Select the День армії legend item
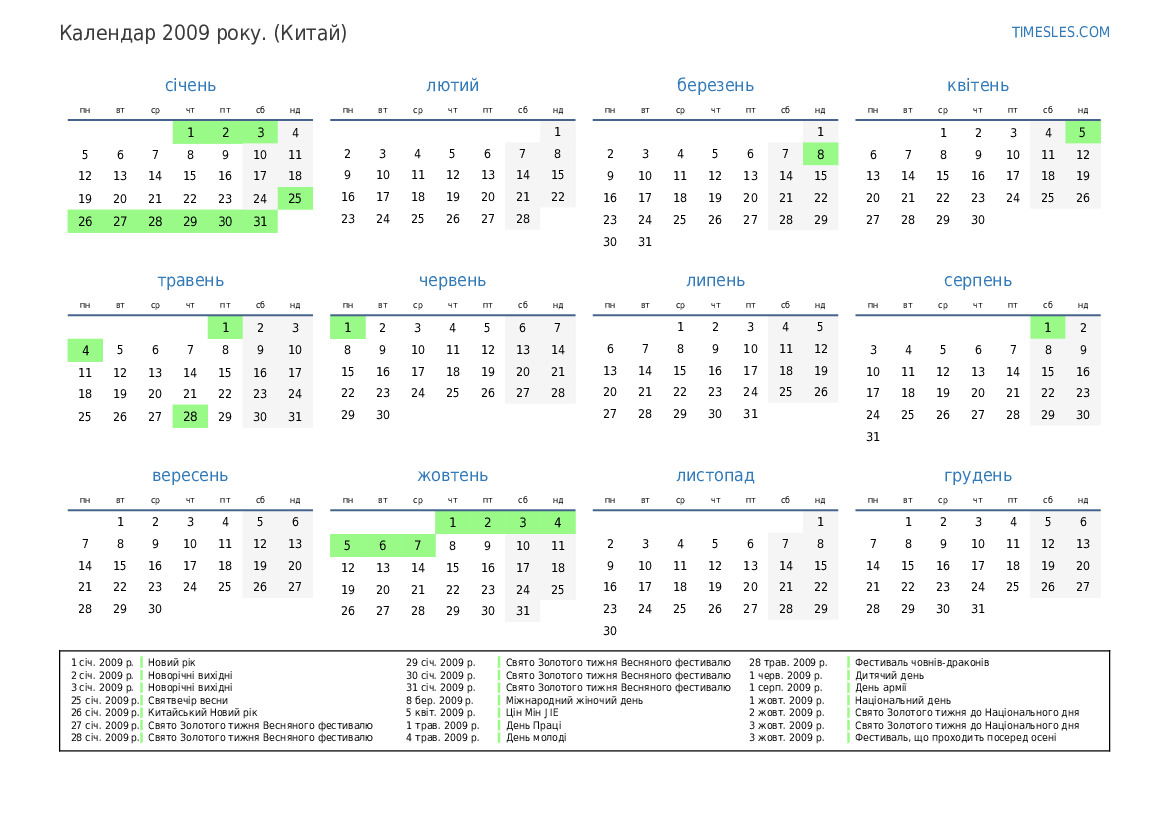 point(882,688)
